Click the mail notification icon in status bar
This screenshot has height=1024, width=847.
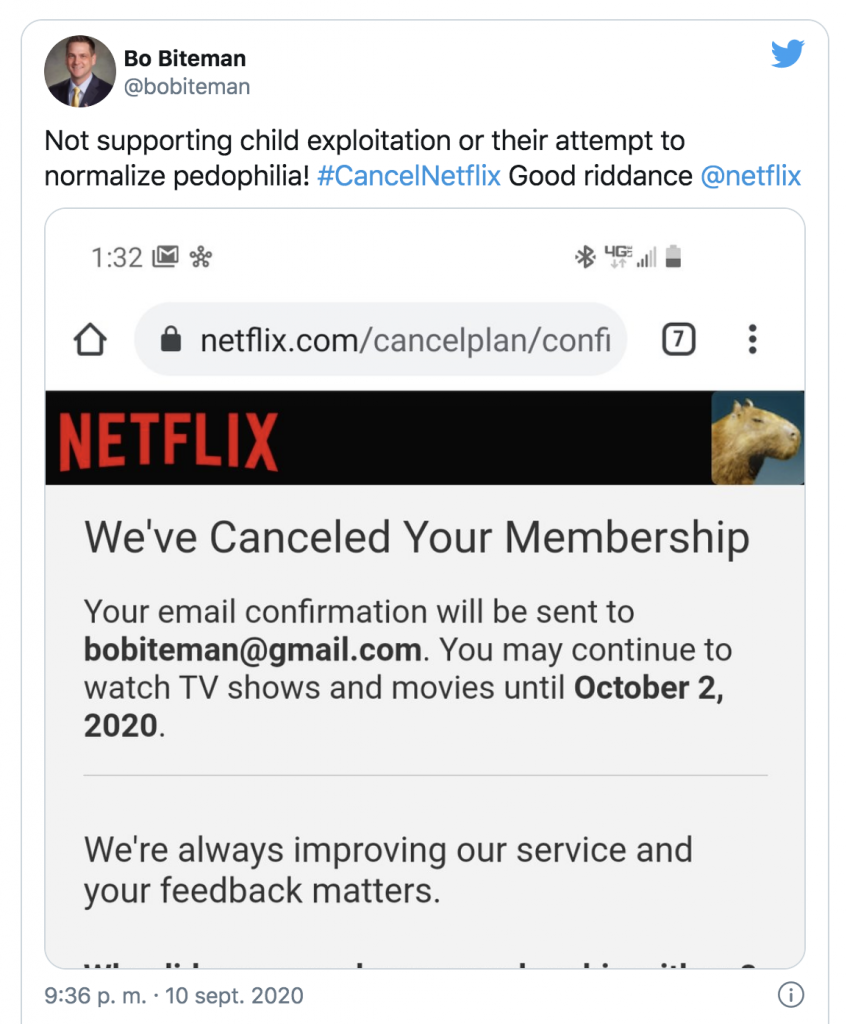pos(165,258)
